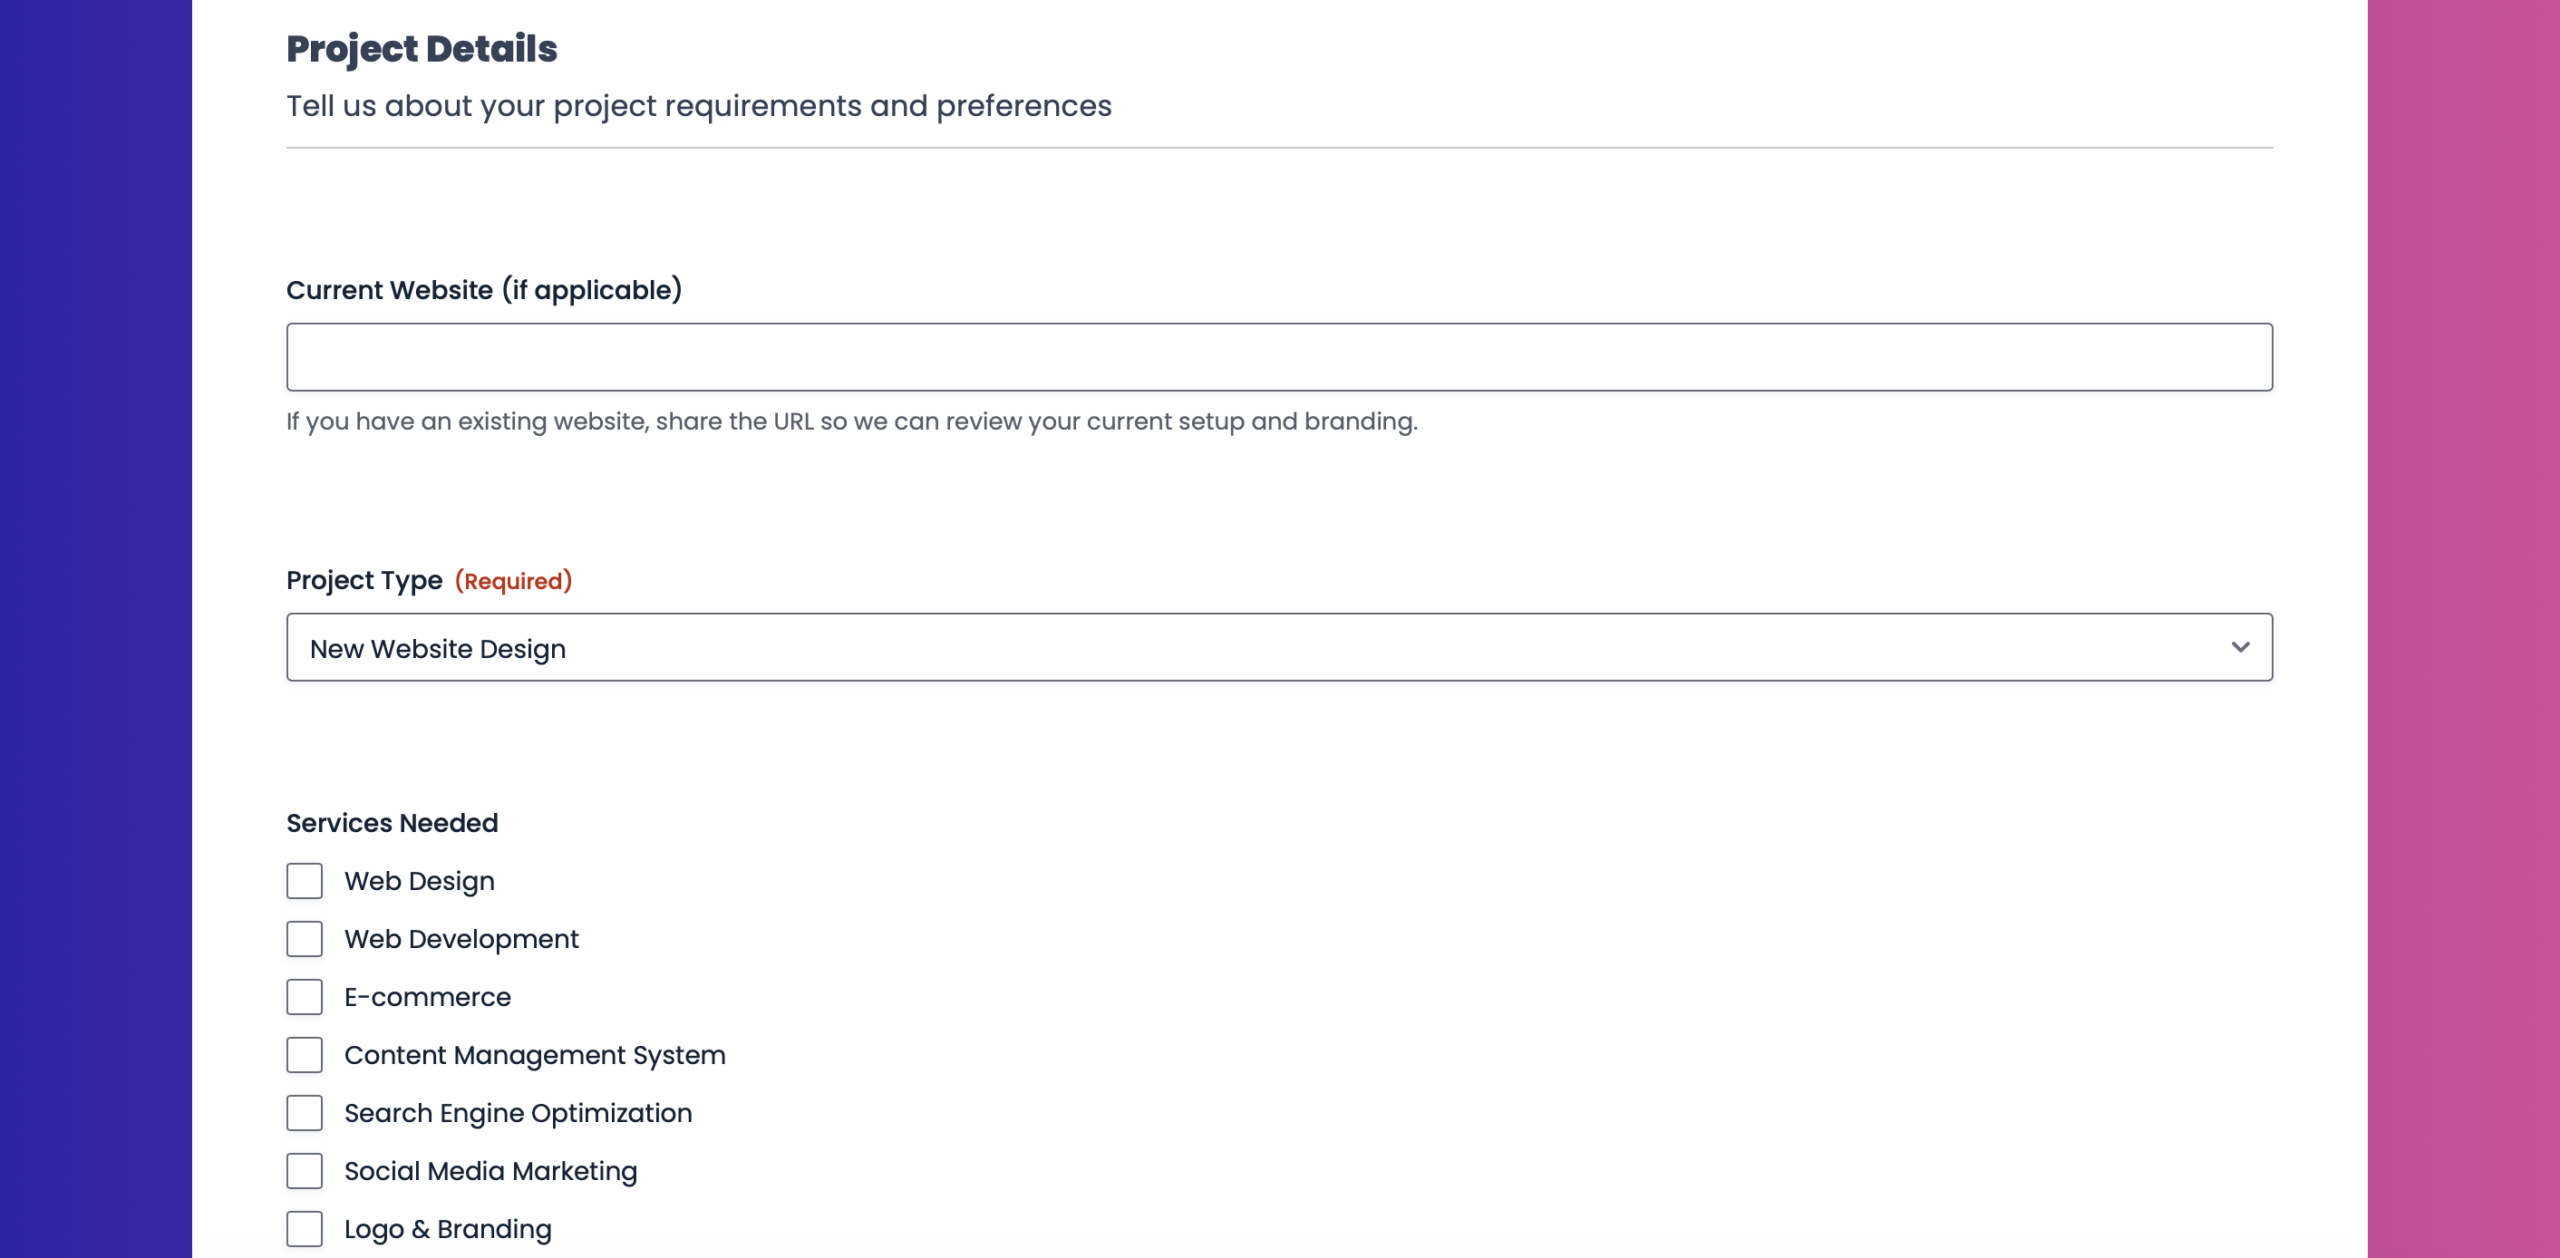
Task: Click the "Project Details" section heading
Action: coord(421,48)
